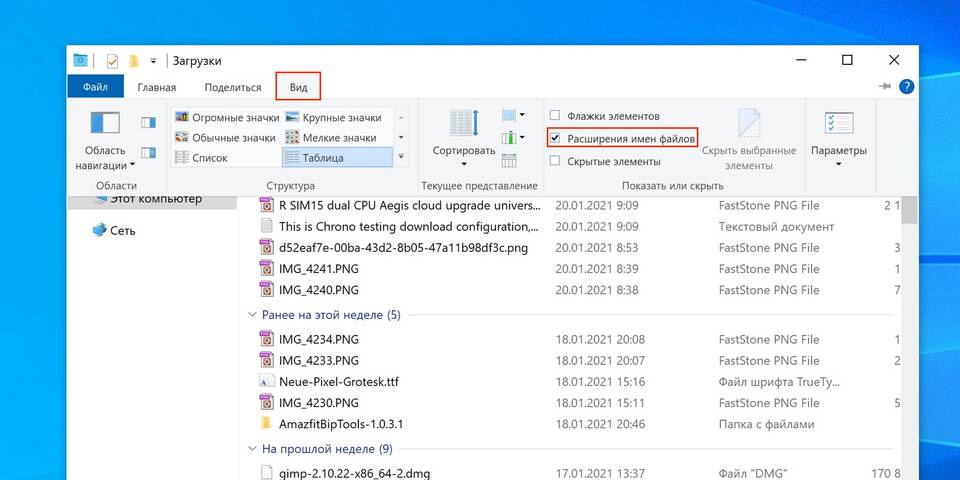
Task: Open the quick access toolbar dropdown arrow
Action: [x=153, y=61]
